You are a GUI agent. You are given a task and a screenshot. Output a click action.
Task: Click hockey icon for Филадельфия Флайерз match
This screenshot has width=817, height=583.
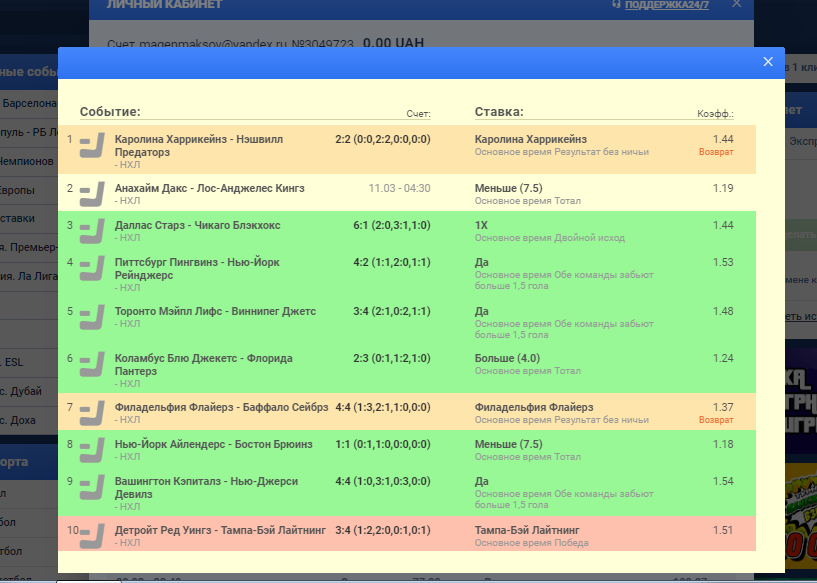(x=92, y=413)
